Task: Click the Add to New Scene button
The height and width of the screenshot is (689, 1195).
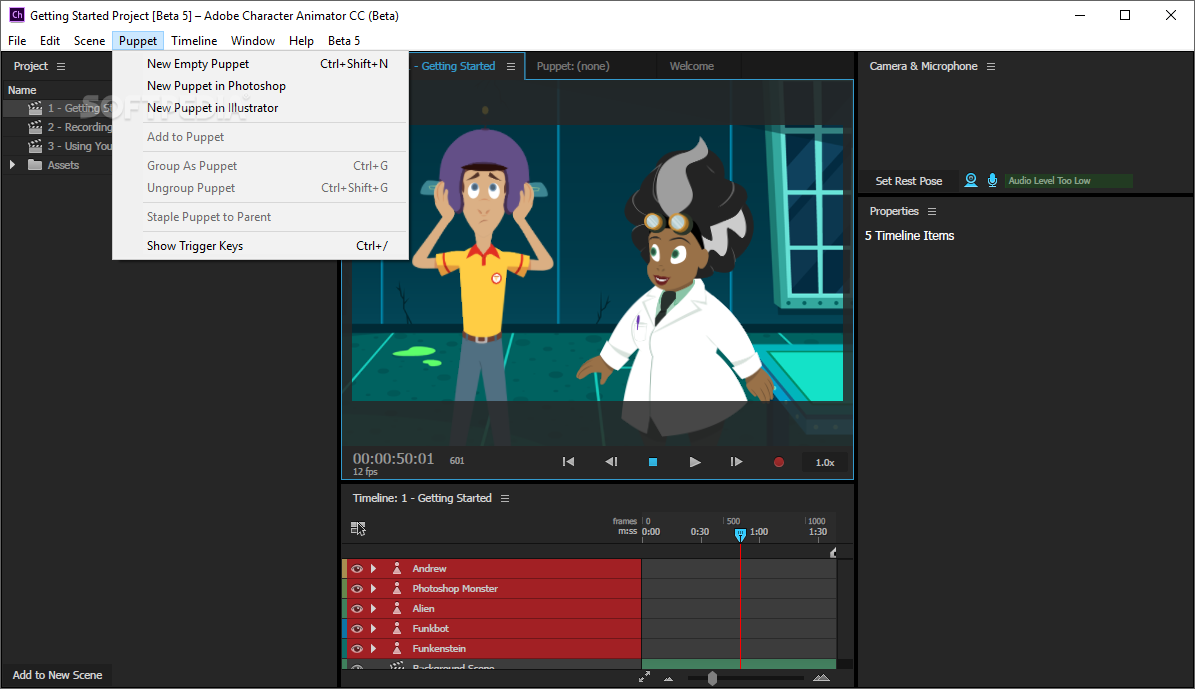Action: coord(57,675)
